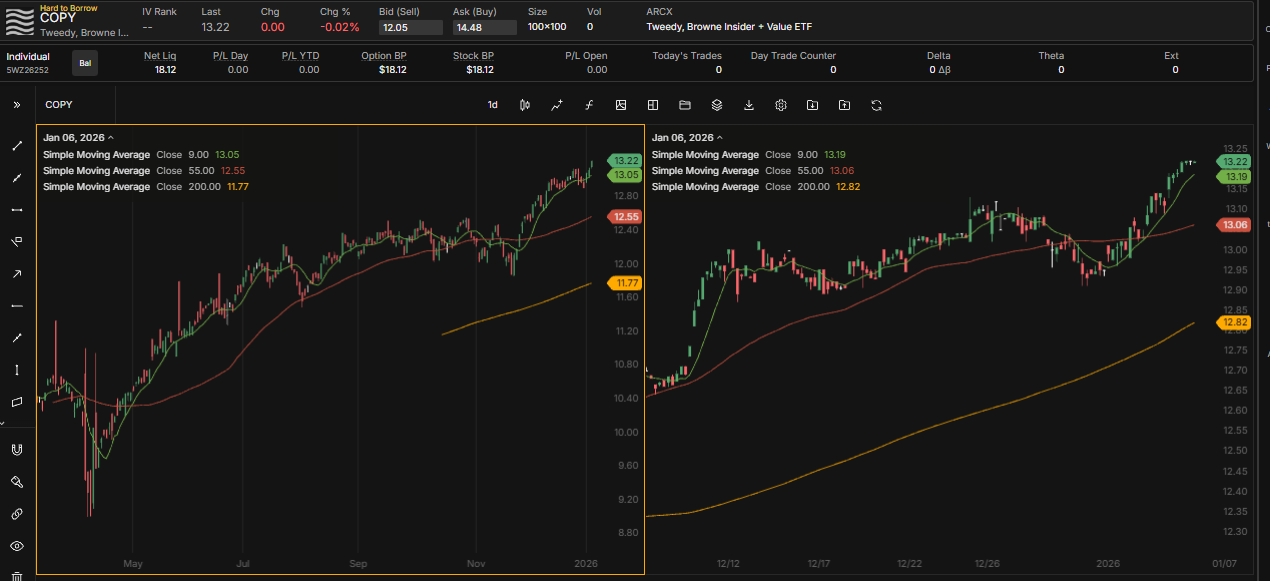This screenshot has width=1270, height=581.
Task: Toggle the magnet snap mode
Action: 17,450
